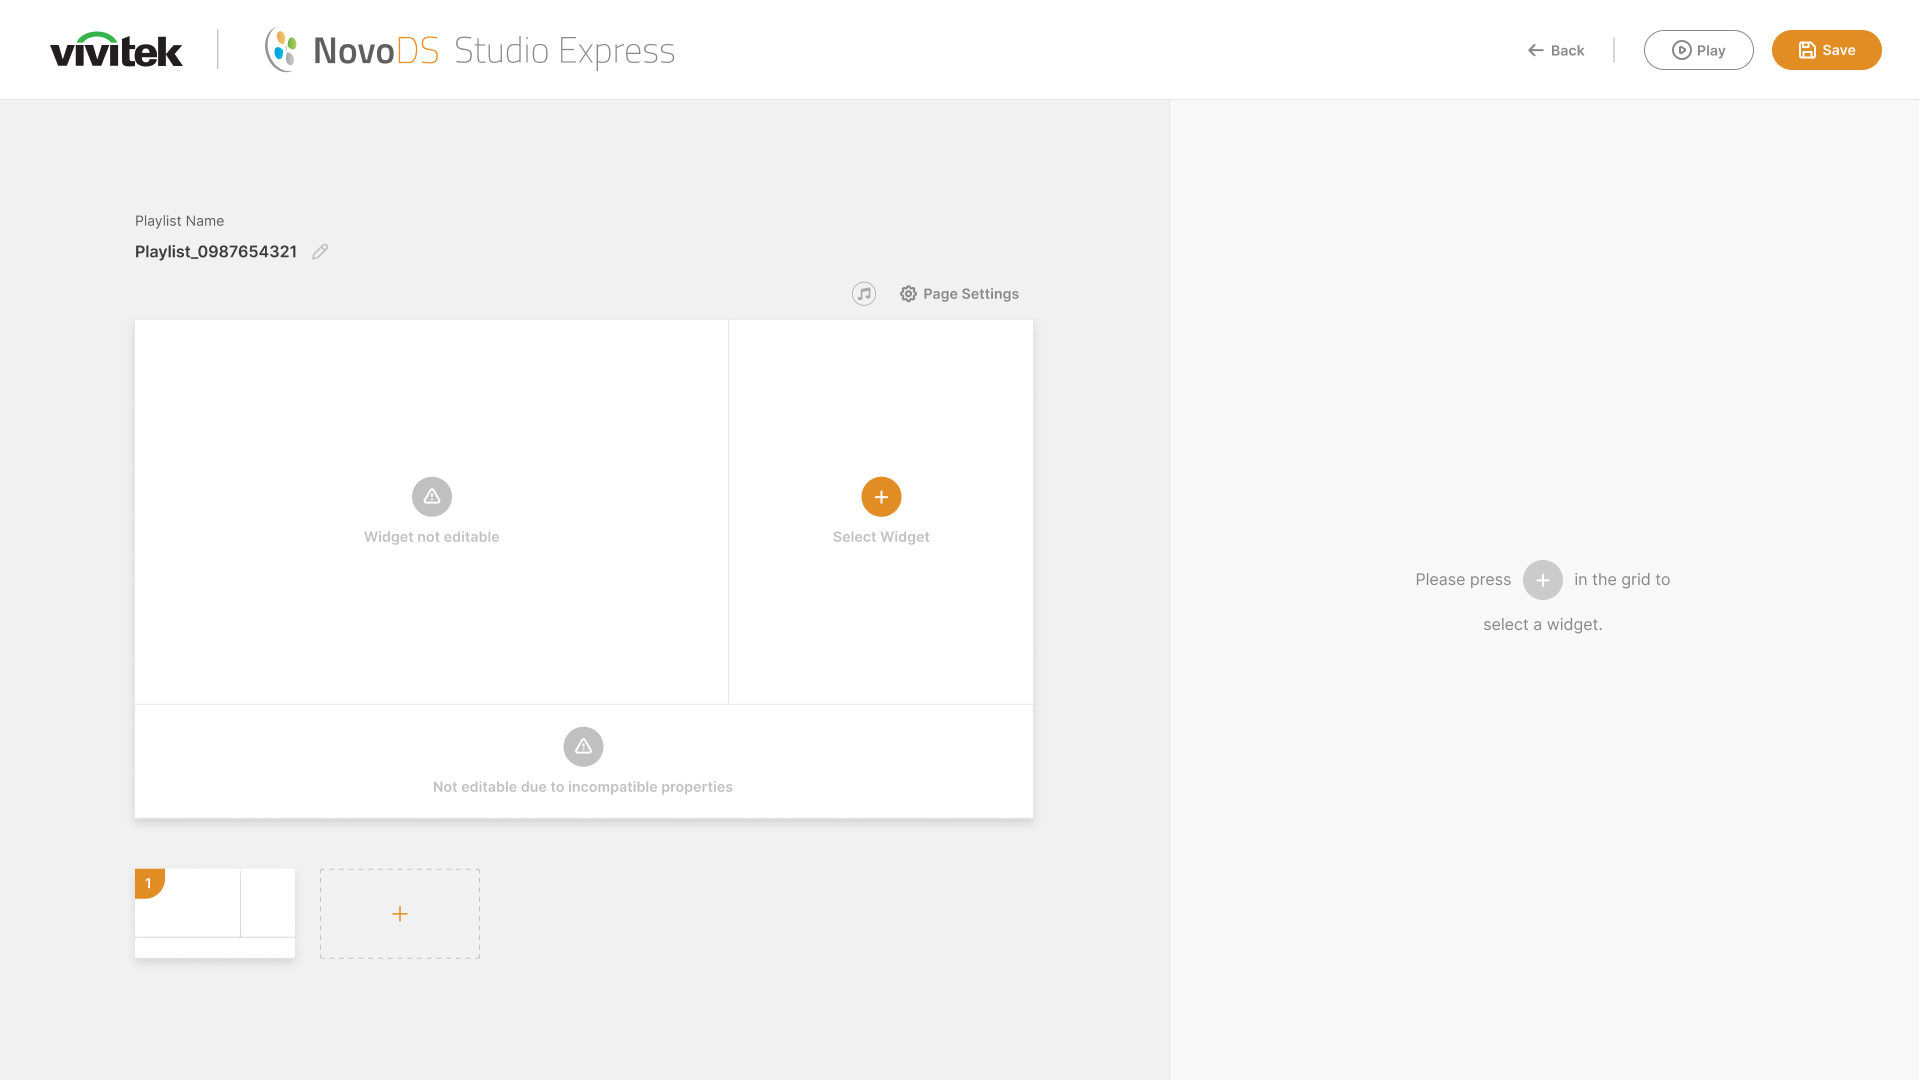Click the Back arrow link

1556,51
